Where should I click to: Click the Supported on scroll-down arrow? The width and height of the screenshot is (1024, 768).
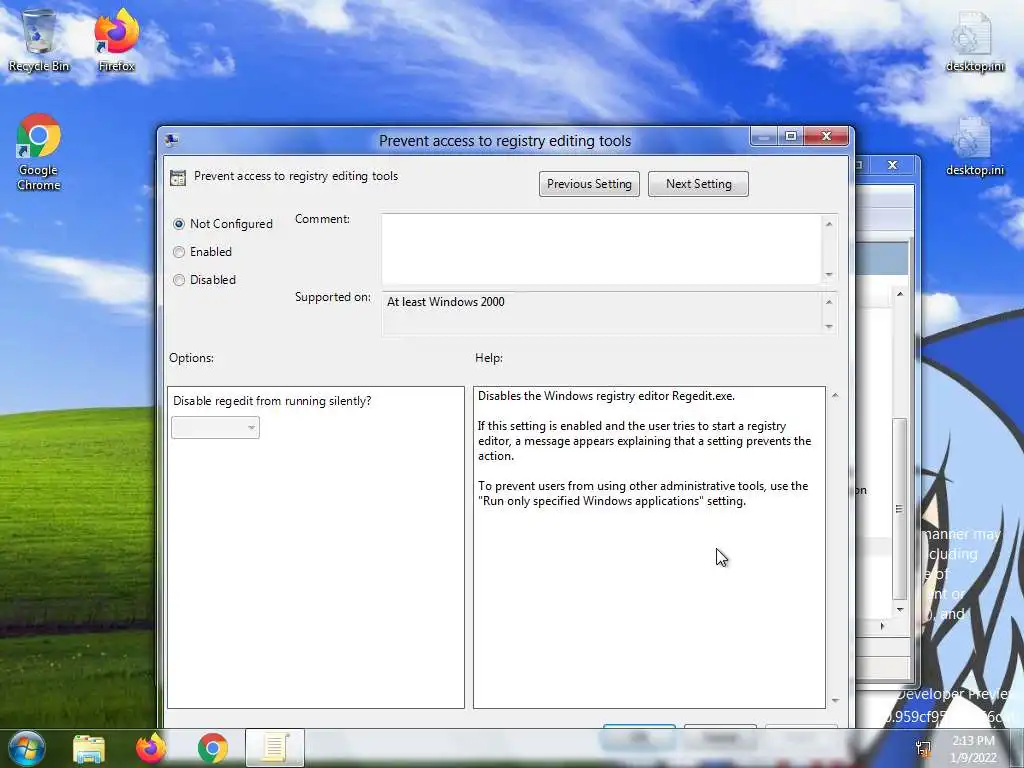[829, 327]
